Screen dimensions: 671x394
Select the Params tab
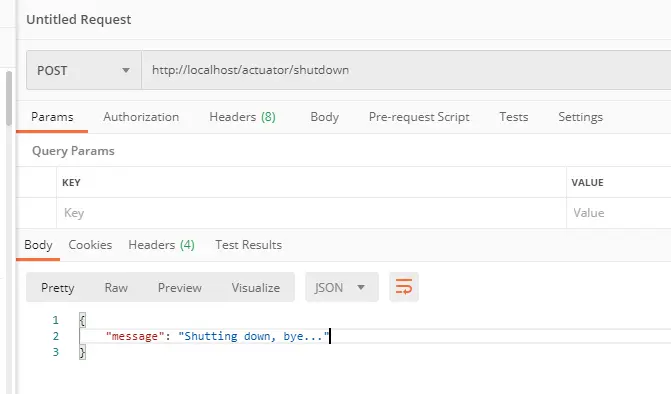[52, 117]
